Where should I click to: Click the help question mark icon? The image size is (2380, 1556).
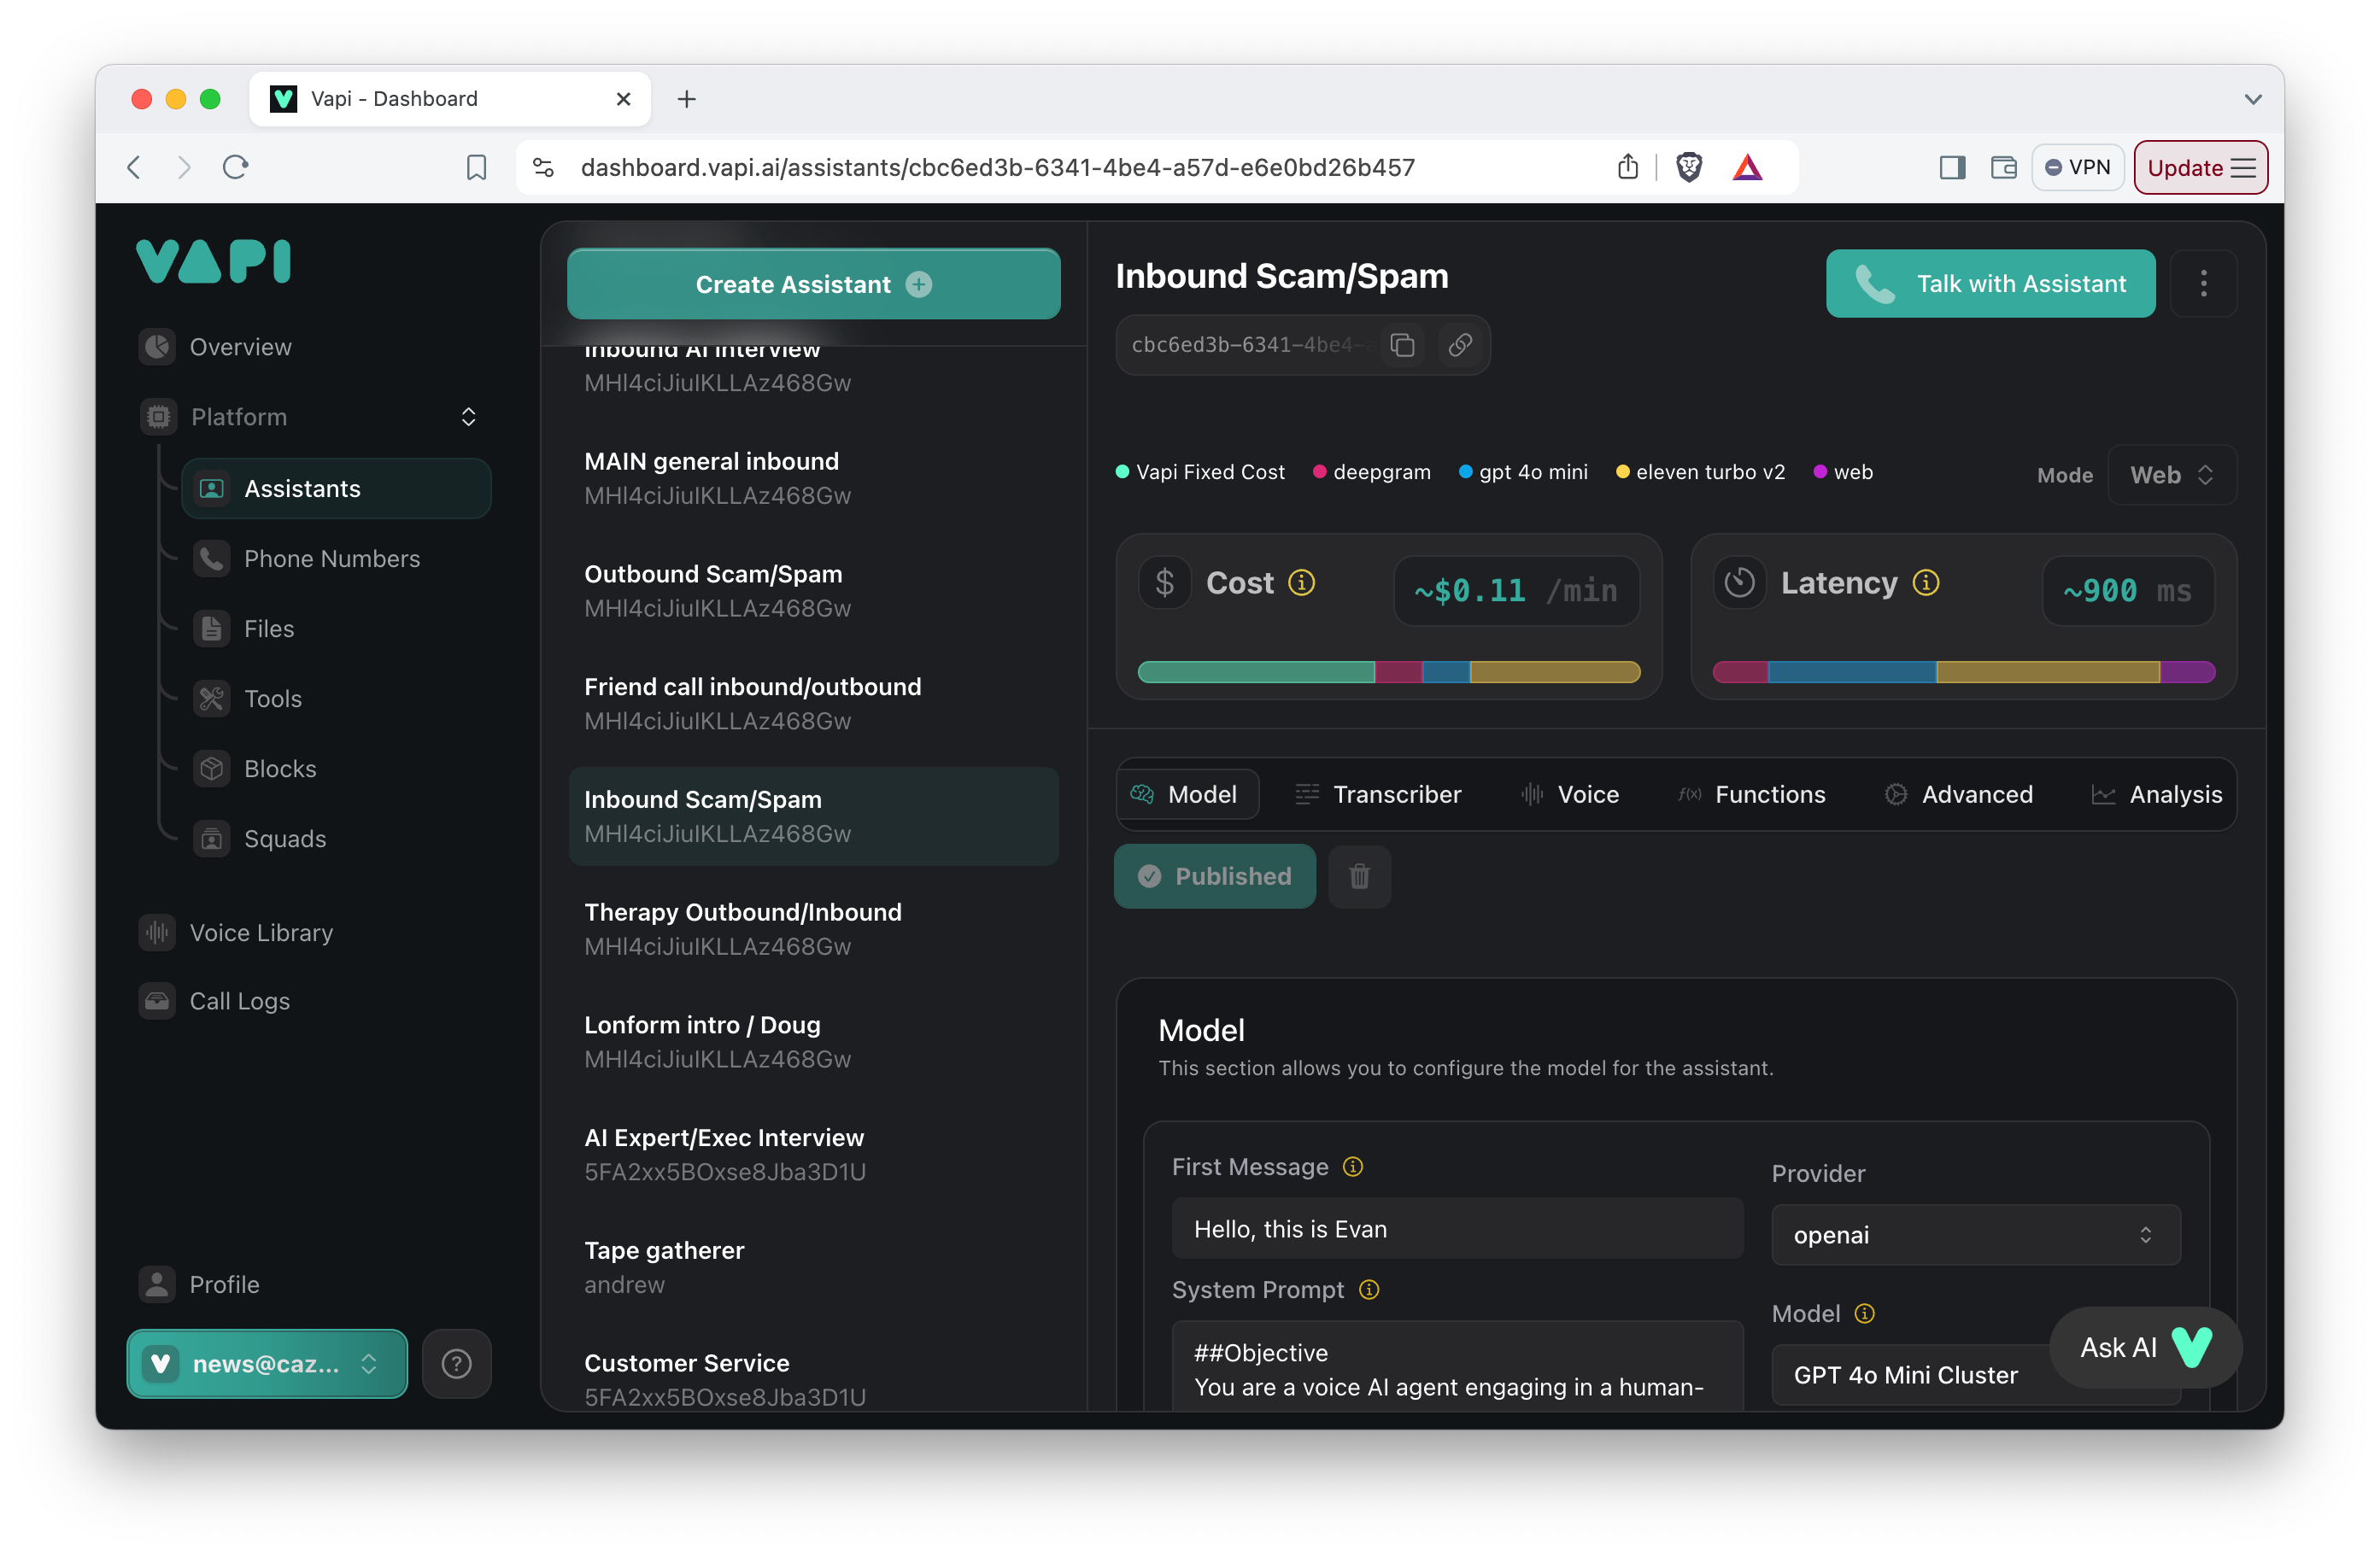pyautogui.click(x=456, y=1363)
